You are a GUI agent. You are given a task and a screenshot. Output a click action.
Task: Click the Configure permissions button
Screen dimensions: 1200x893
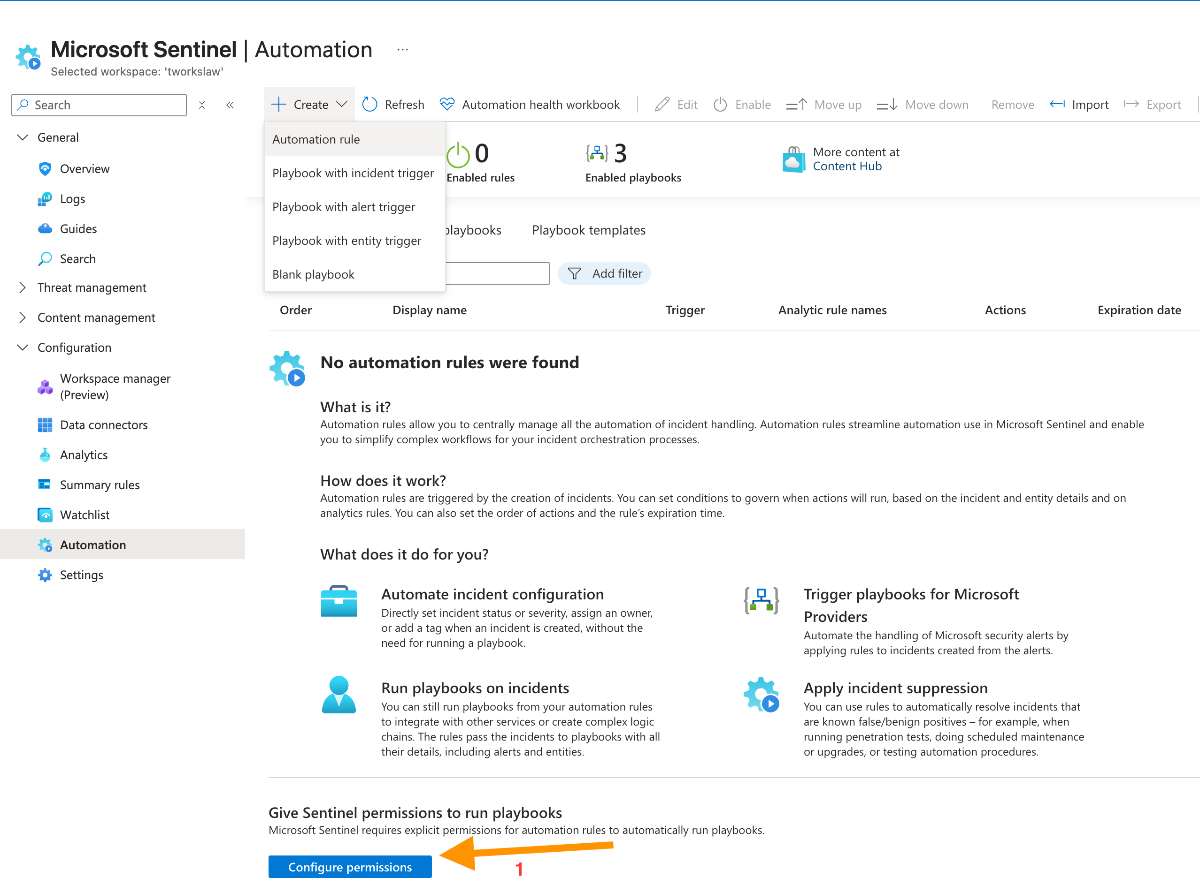pos(349,866)
